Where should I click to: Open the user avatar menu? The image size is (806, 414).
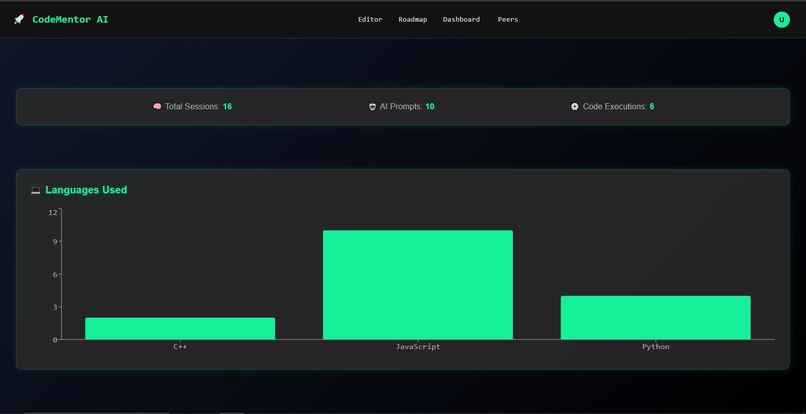[781, 20]
